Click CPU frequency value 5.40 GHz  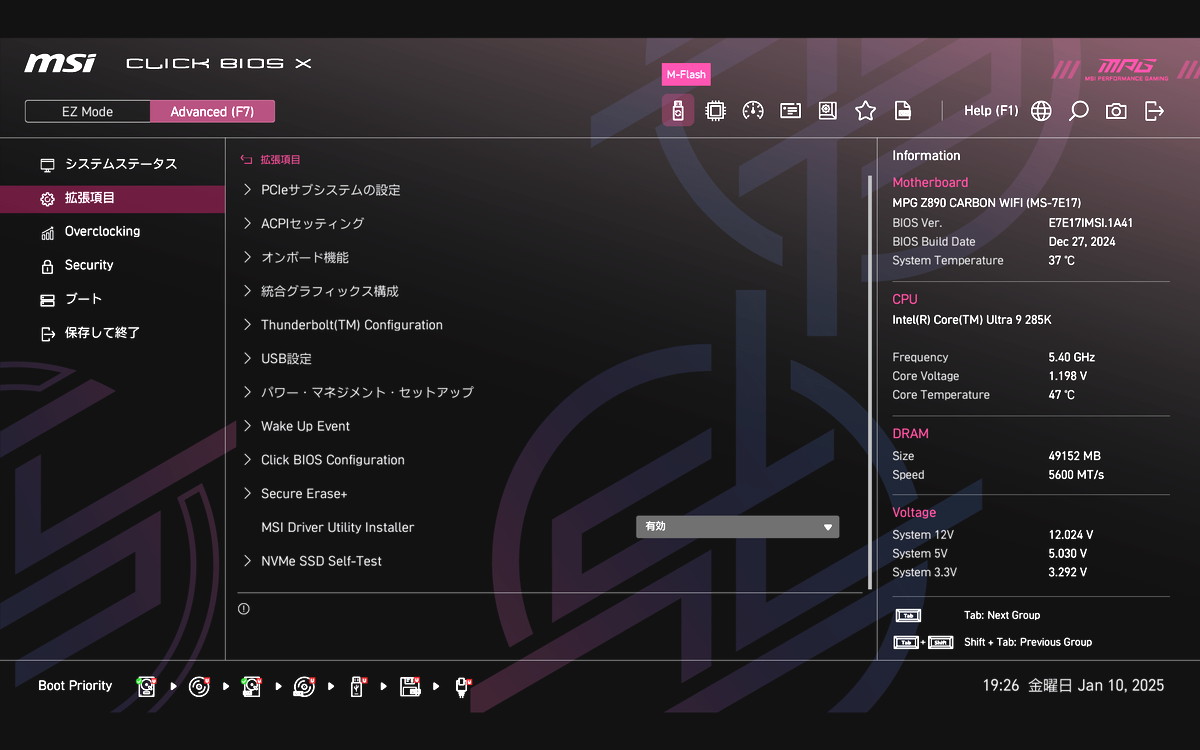click(x=1071, y=357)
